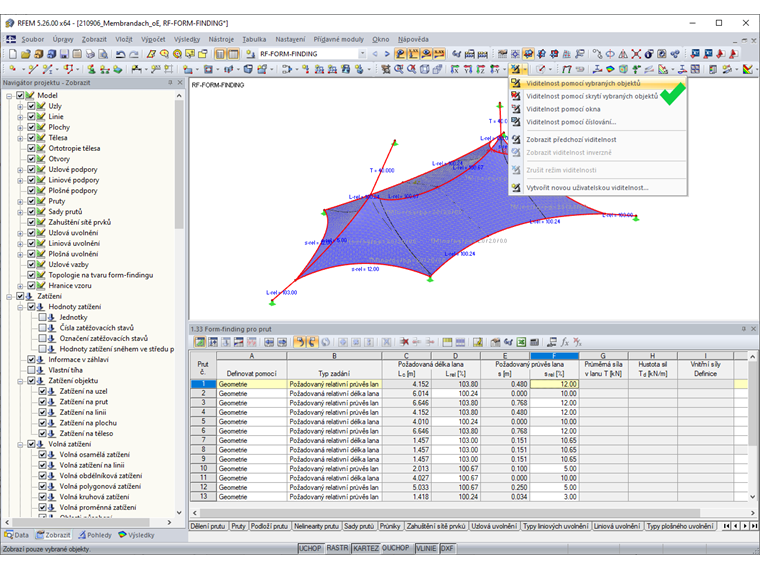This screenshot has width=760, height=570.
Task: Enable the Vlastní tíha checkbox
Action: pos(32,370)
